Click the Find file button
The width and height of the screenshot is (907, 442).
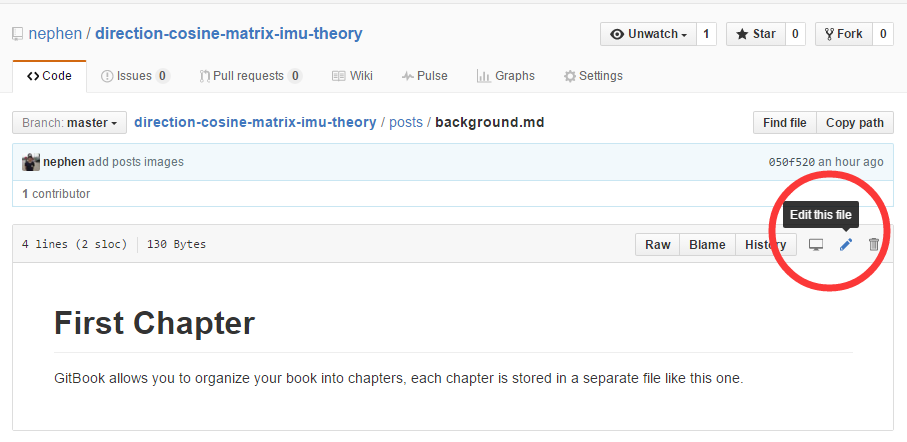pyautogui.click(x=784, y=123)
